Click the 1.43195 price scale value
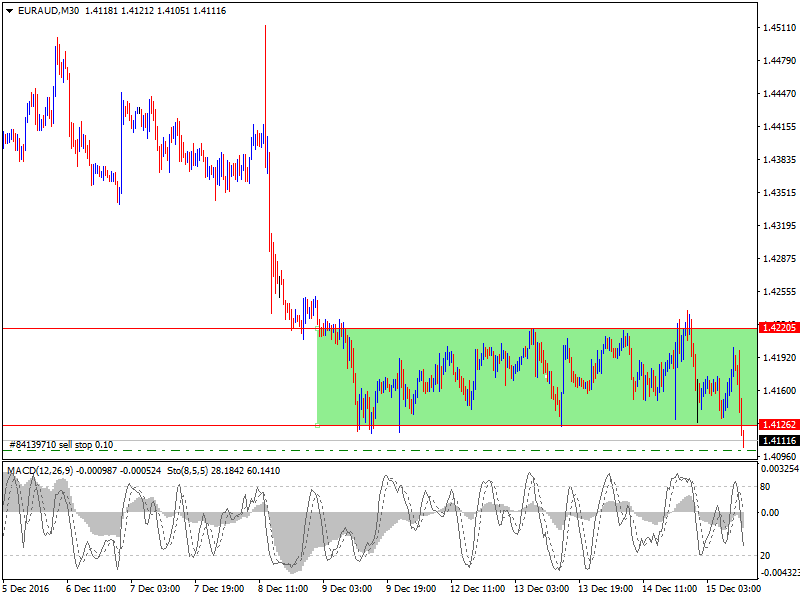Image resolution: width=800 pixels, height=600 pixels. pos(779,226)
